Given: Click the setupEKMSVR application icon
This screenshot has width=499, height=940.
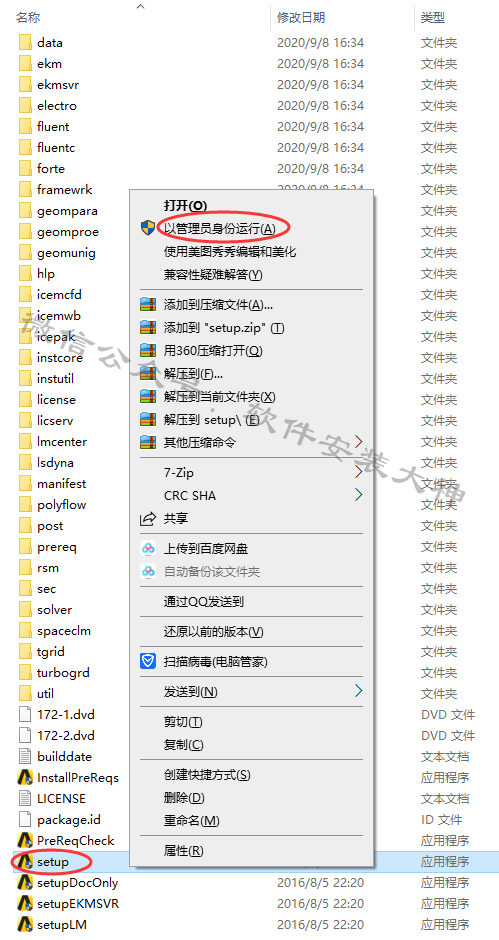Looking at the screenshot, I should point(25,903).
